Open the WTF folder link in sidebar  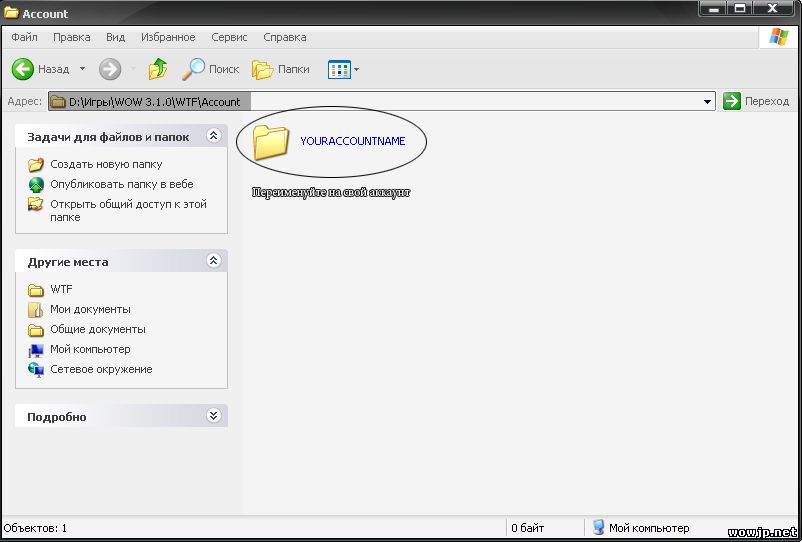pyautogui.click(x=61, y=289)
